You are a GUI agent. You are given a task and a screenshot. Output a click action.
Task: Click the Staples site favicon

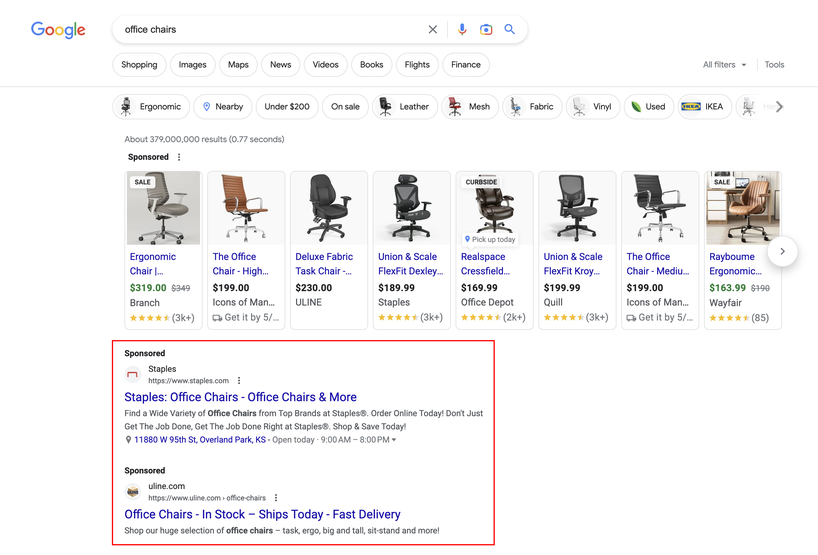133,375
